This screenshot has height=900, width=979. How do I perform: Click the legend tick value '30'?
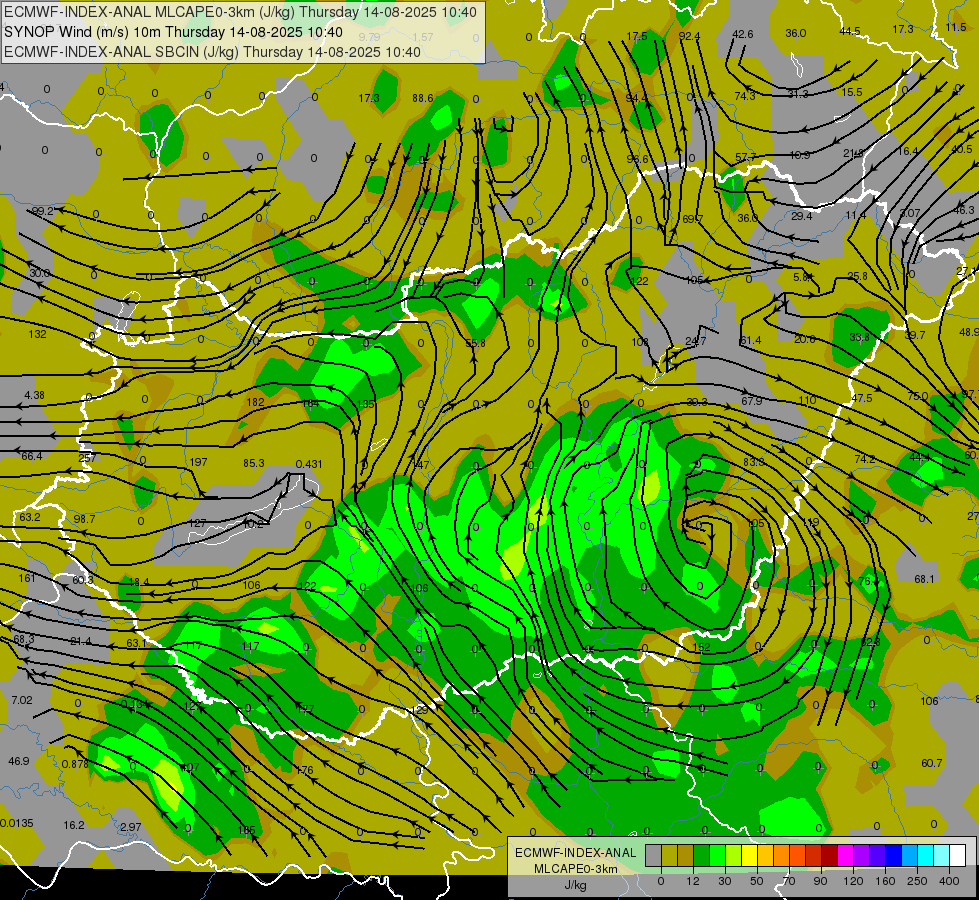724,881
